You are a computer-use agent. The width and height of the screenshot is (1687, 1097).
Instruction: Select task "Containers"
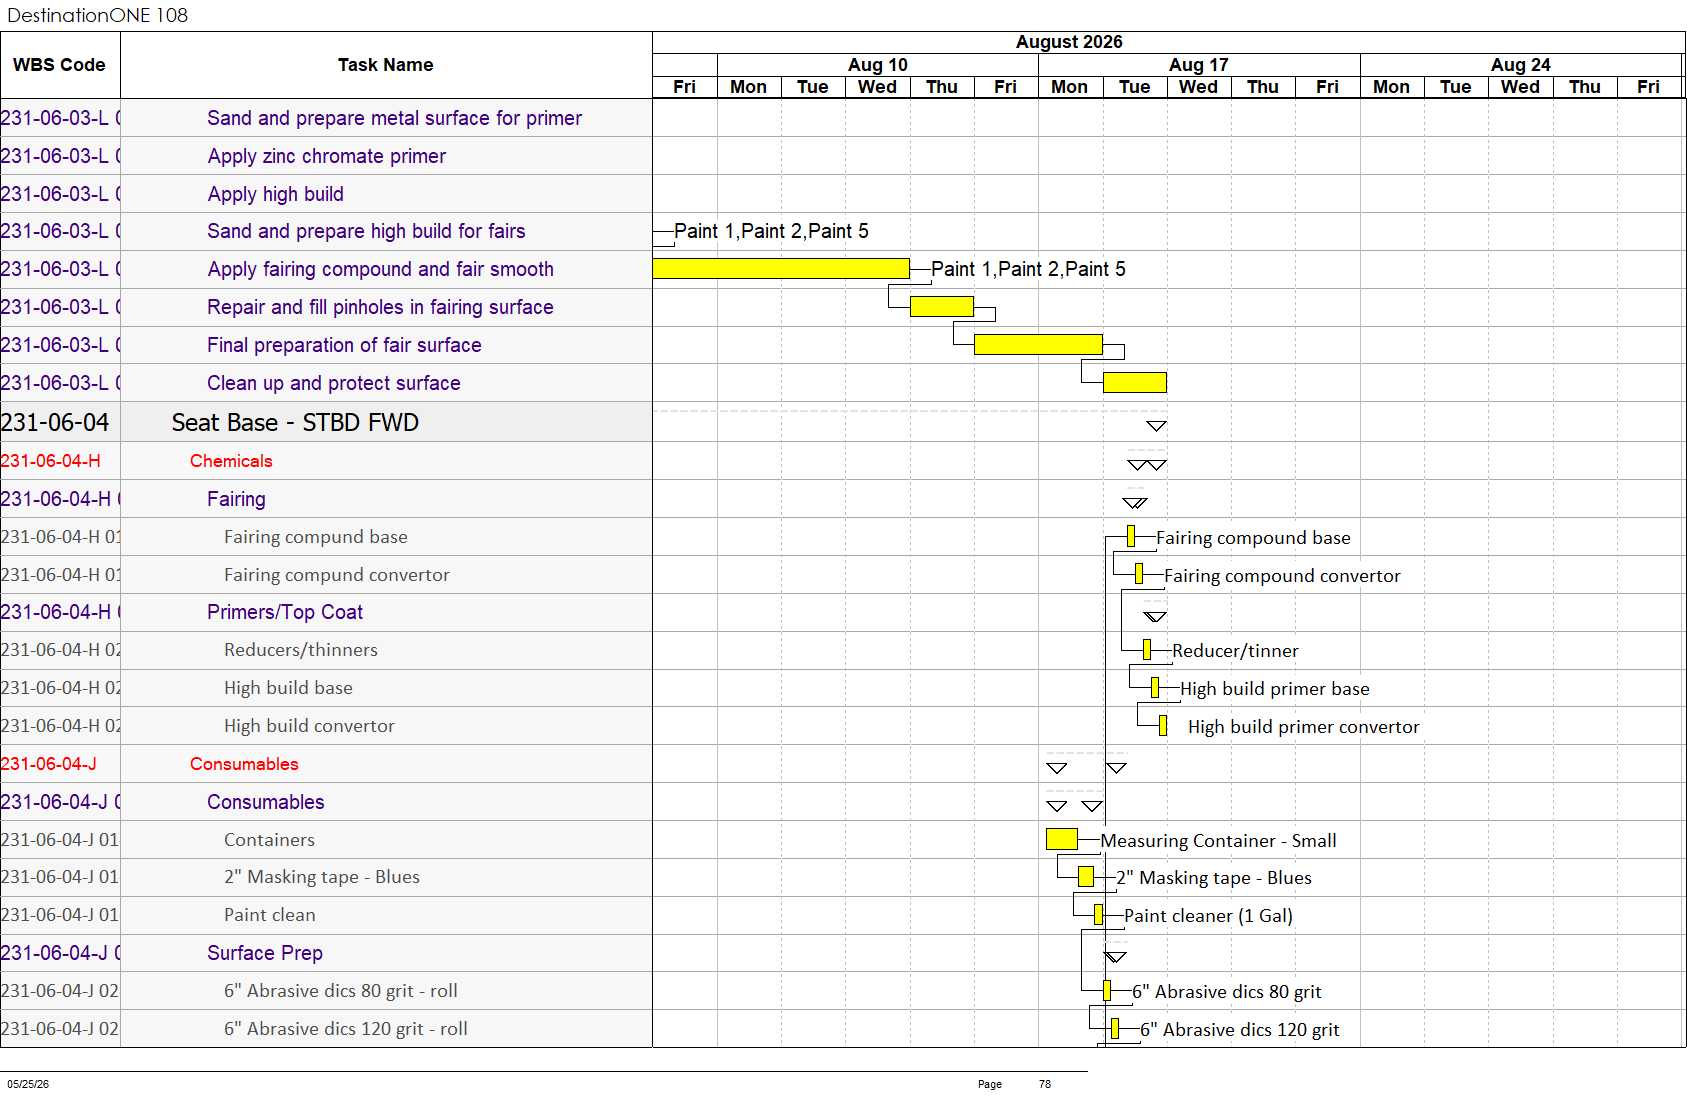(269, 840)
